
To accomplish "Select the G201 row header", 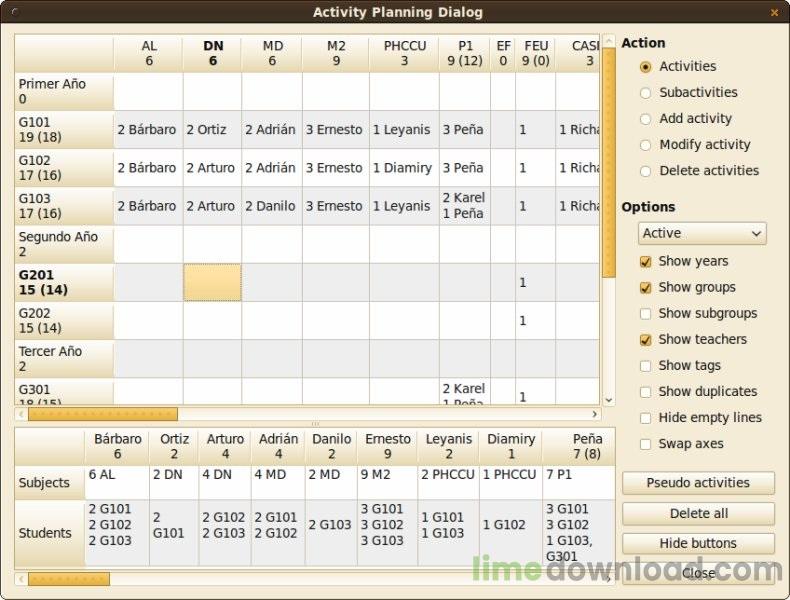I will pyautogui.click(x=64, y=283).
